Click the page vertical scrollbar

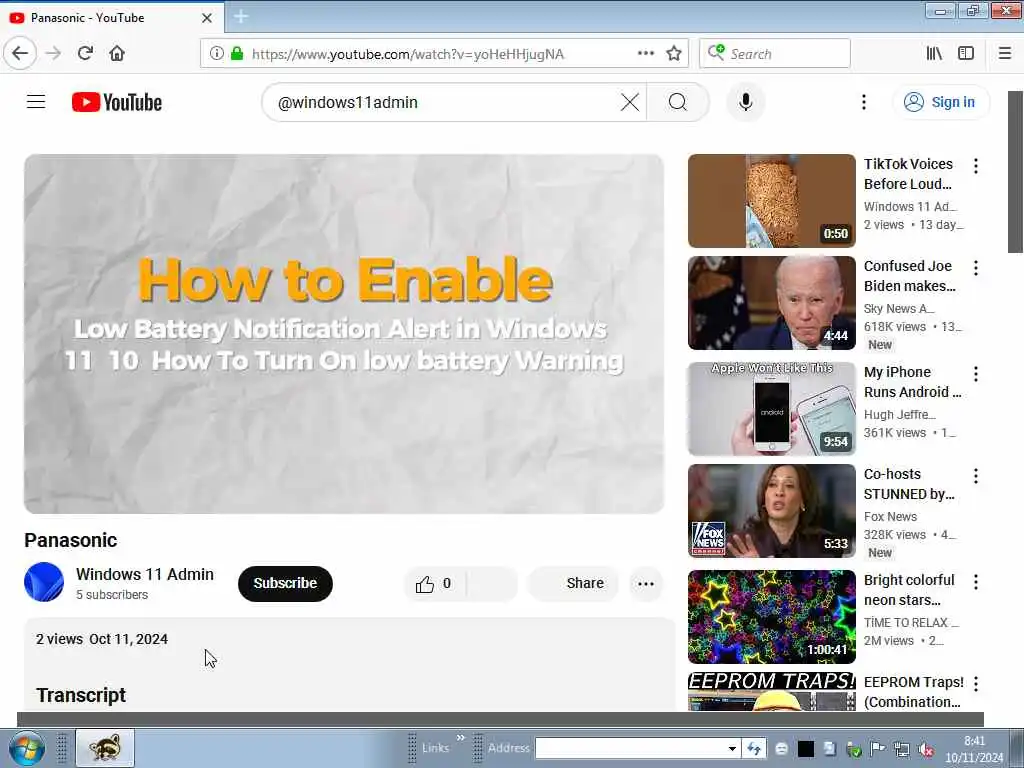1016,171
